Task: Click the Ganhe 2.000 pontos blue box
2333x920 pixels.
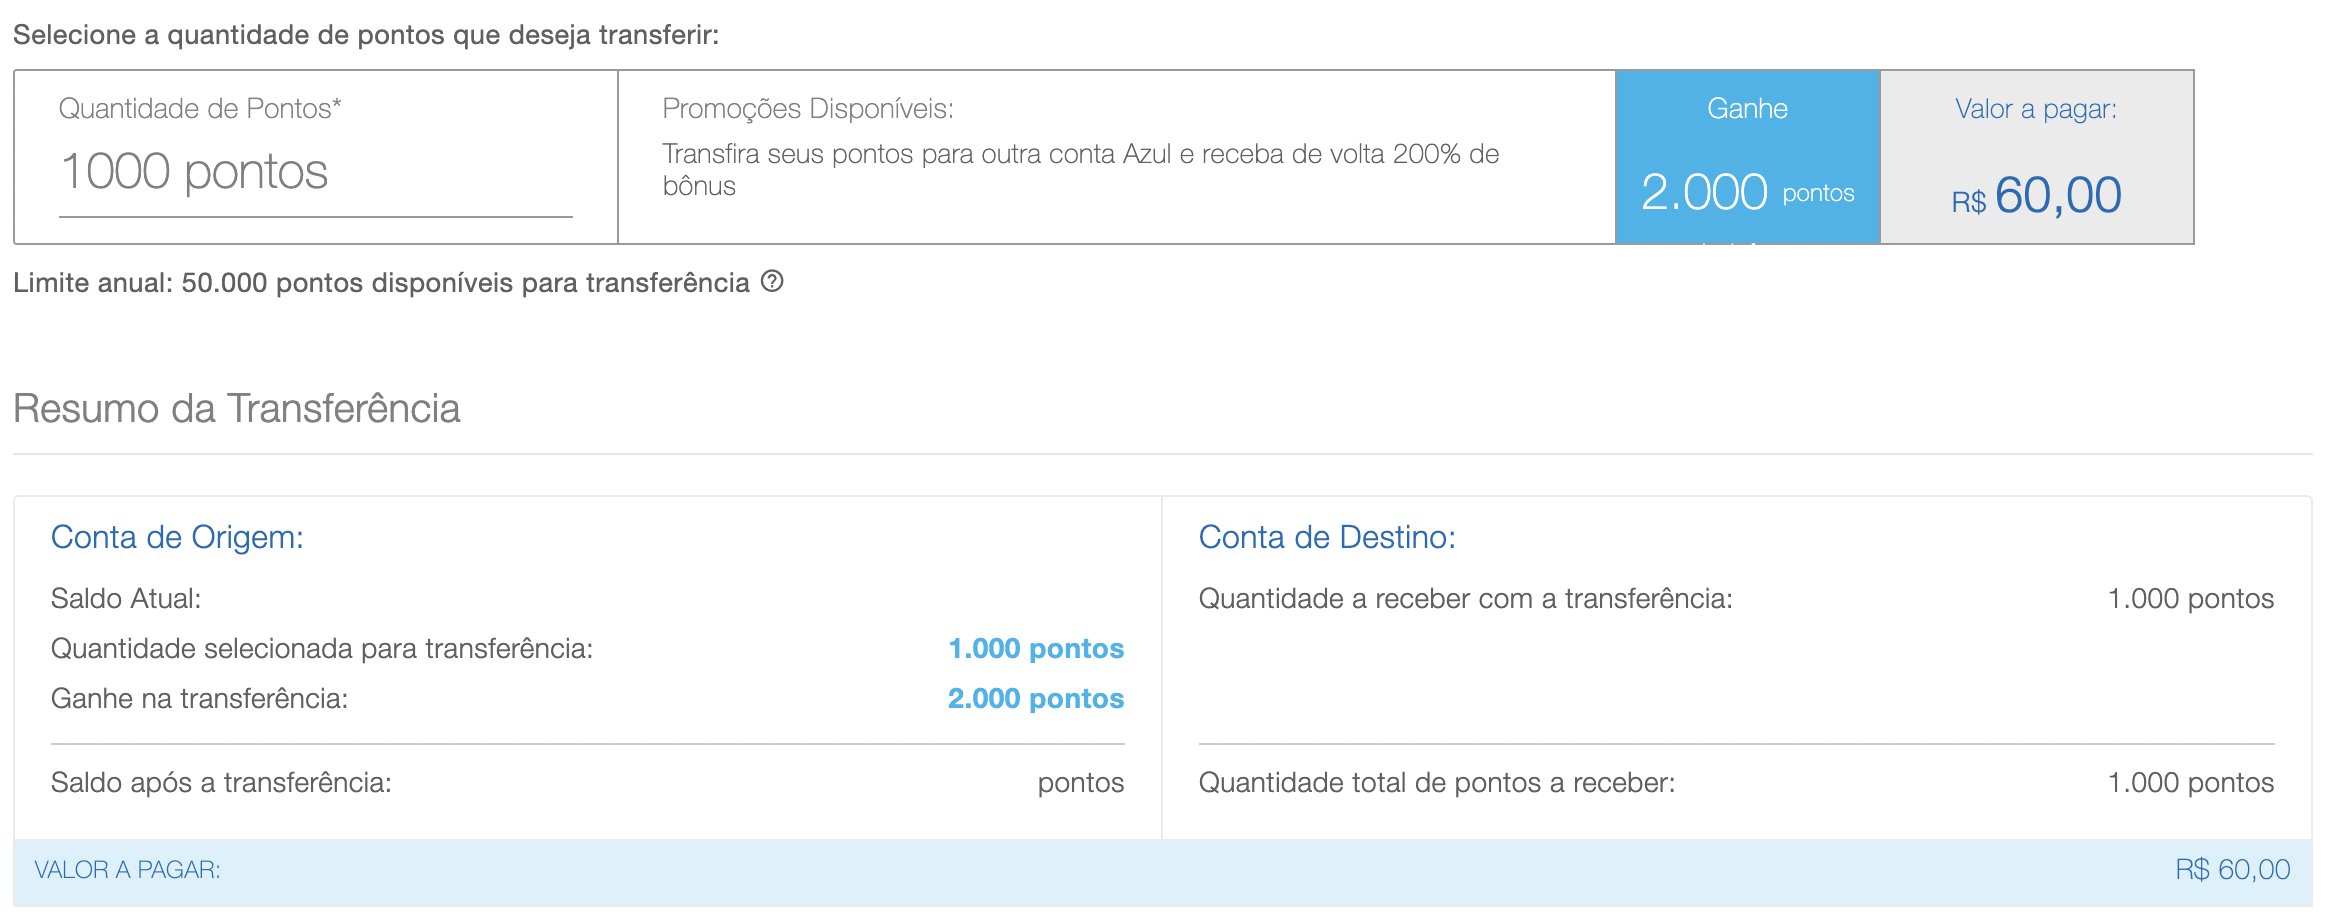Action: tap(1747, 157)
